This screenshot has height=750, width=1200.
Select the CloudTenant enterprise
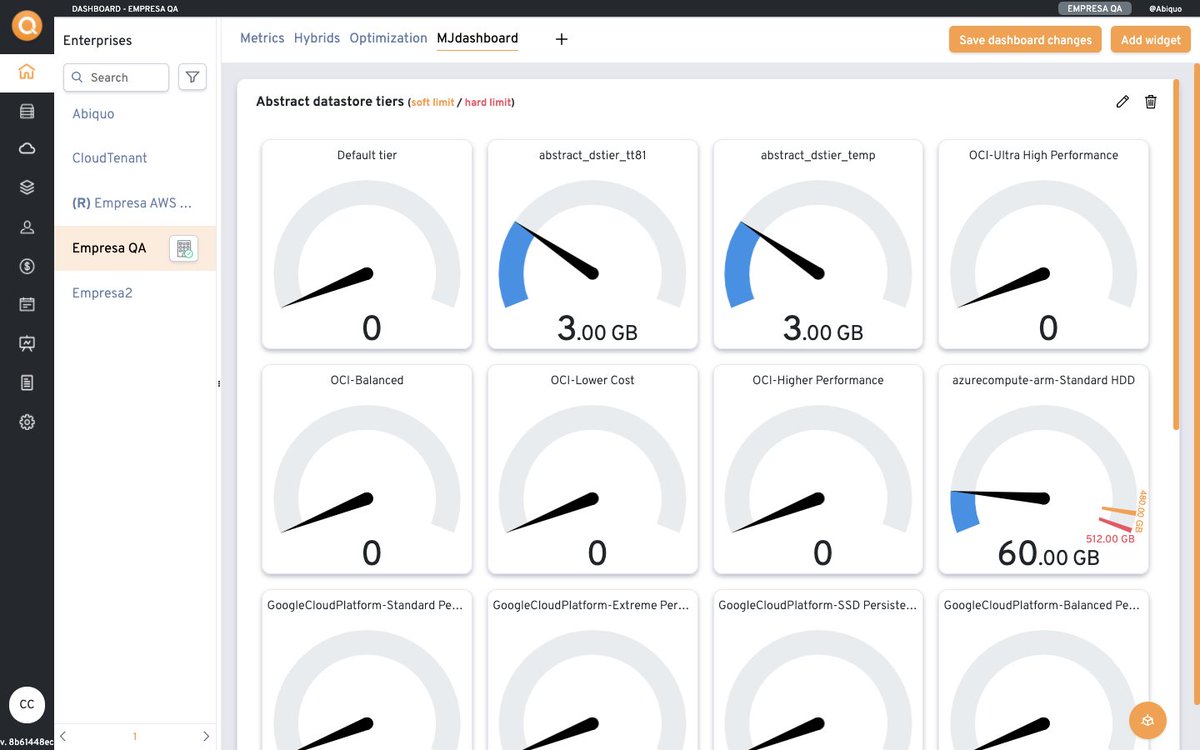pos(109,158)
